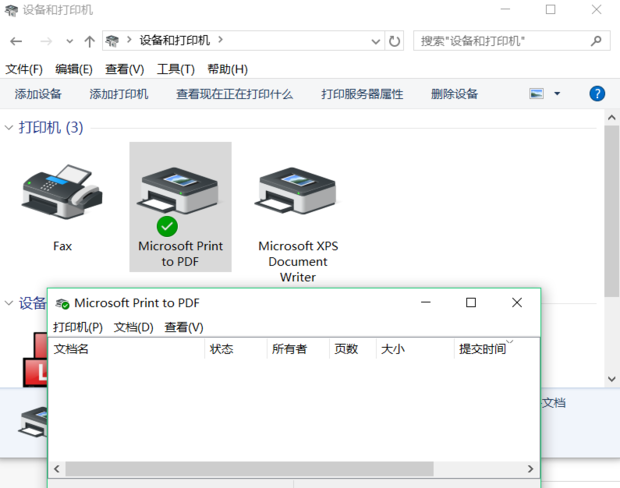
Task: Click the search magnifier icon
Action: tap(596, 40)
